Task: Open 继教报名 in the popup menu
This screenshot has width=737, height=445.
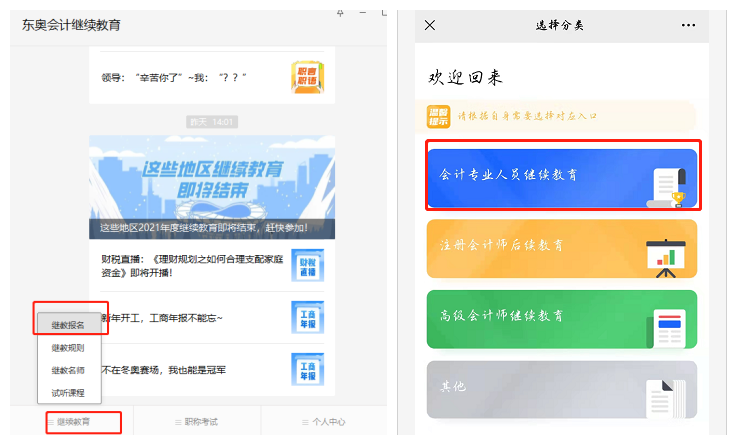Action: (69, 324)
